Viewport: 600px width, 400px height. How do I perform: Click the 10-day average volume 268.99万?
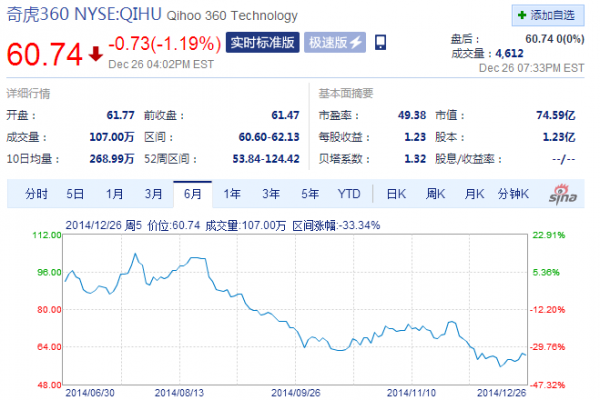click(x=112, y=159)
